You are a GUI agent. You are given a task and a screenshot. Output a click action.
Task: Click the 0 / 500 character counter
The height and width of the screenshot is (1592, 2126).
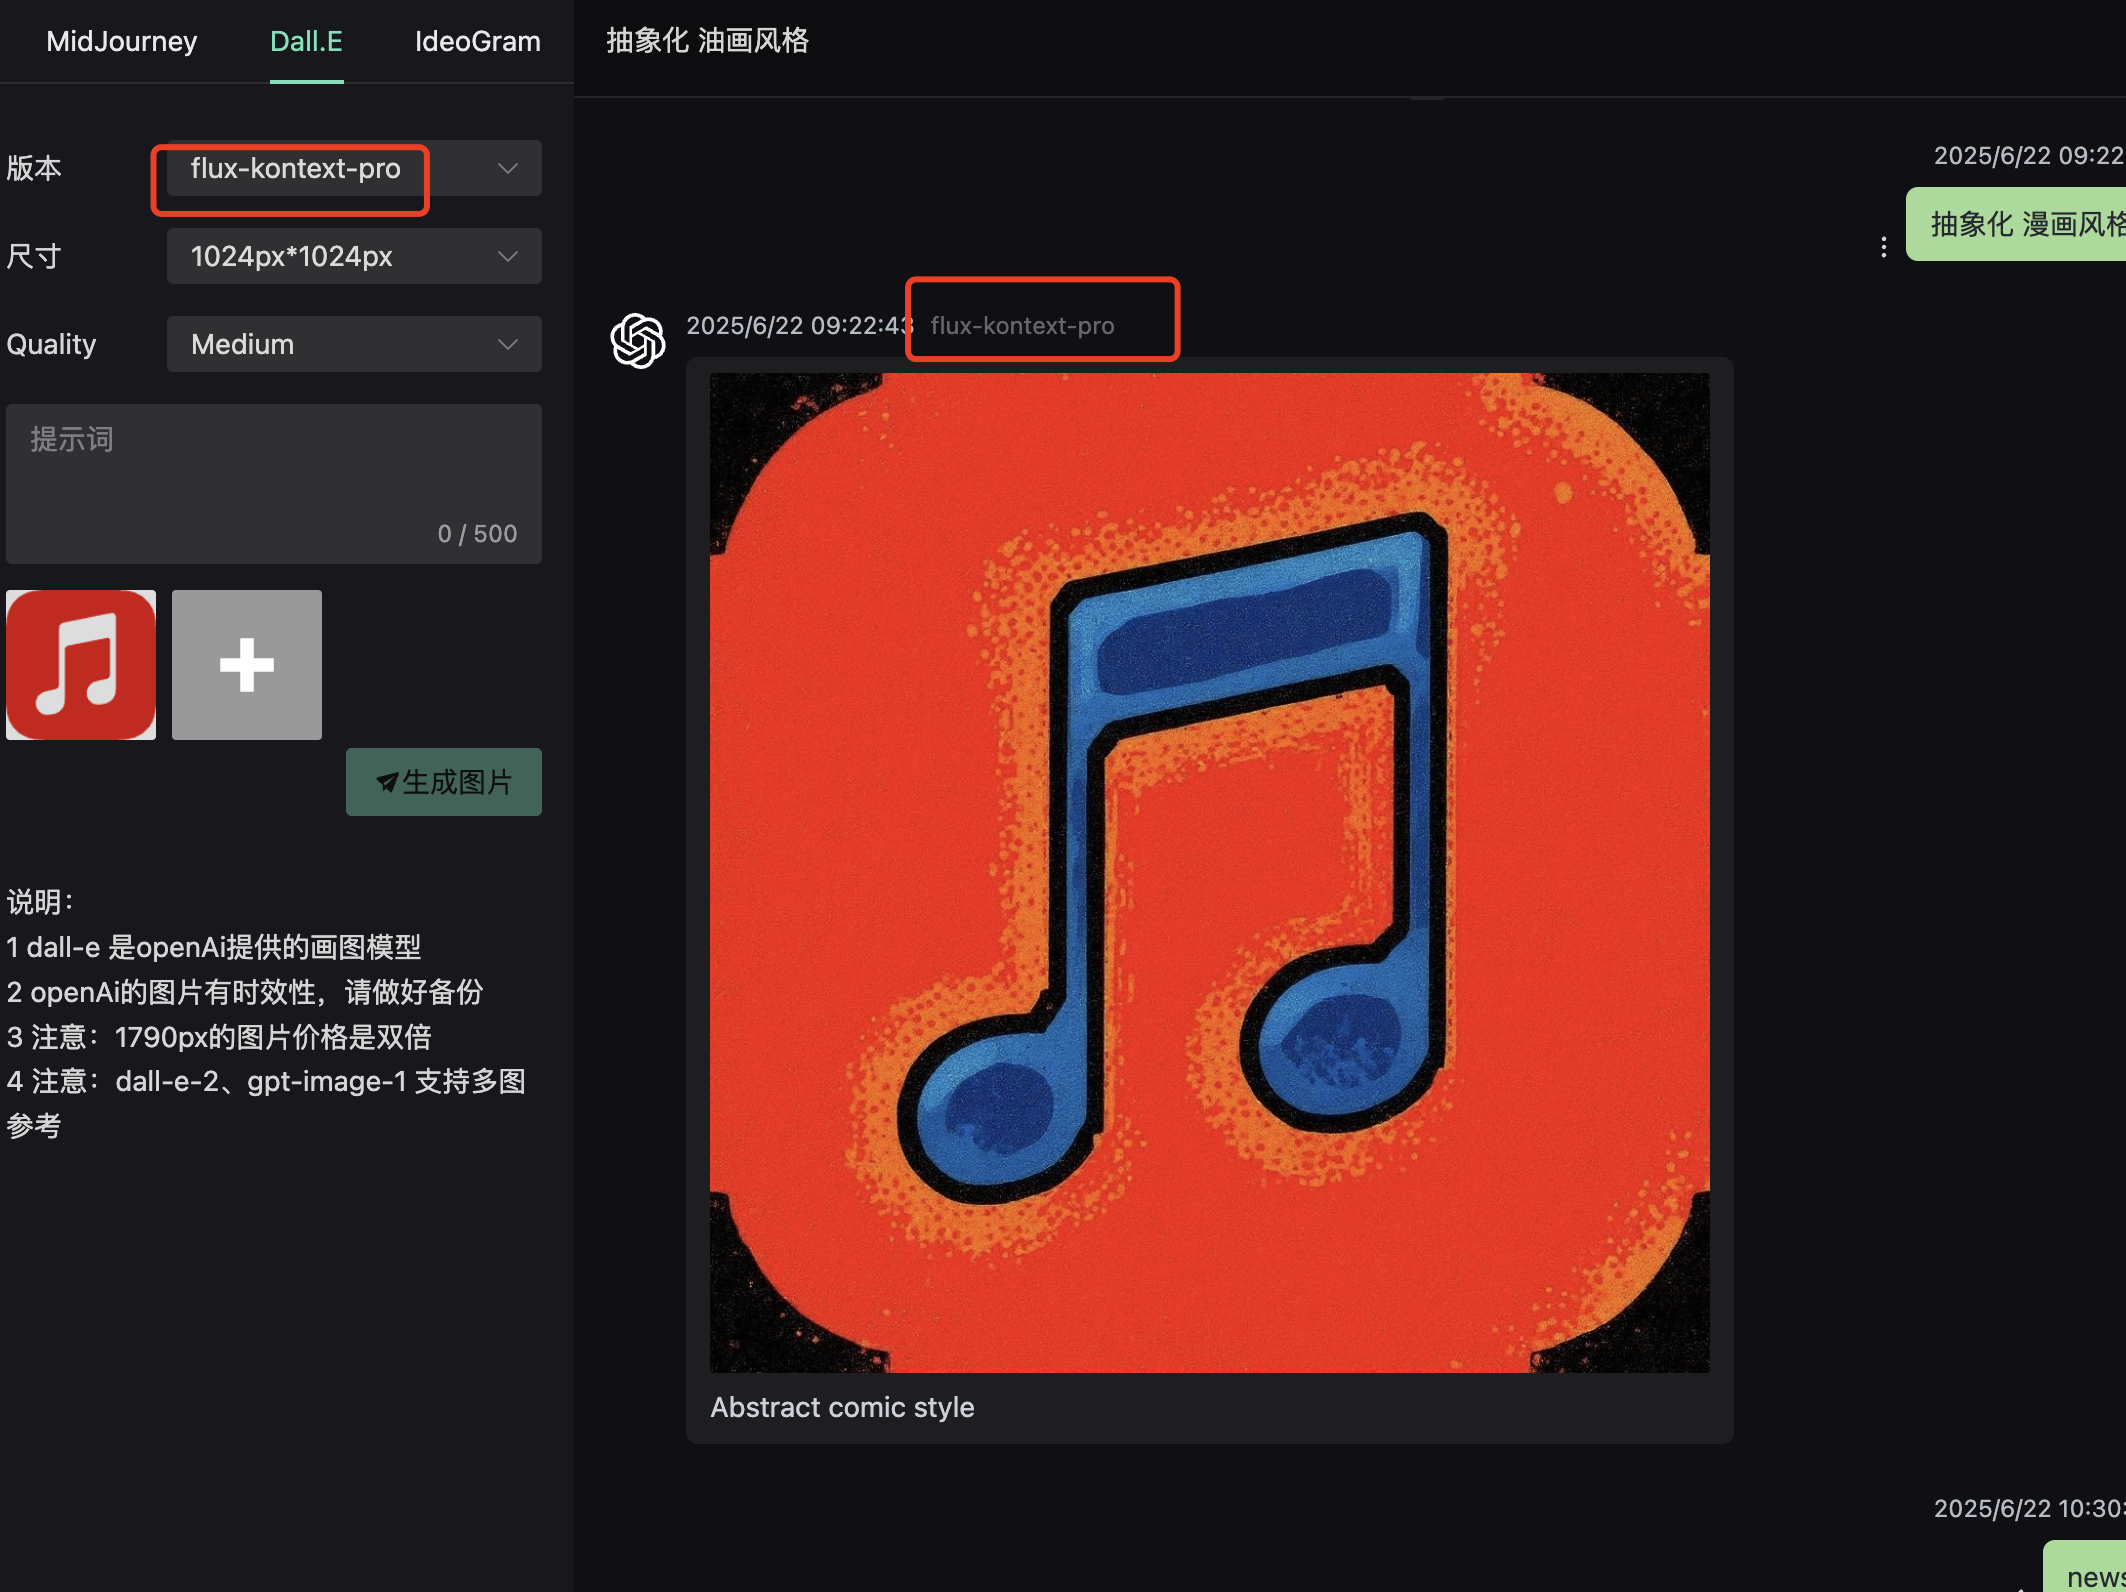(477, 534)
